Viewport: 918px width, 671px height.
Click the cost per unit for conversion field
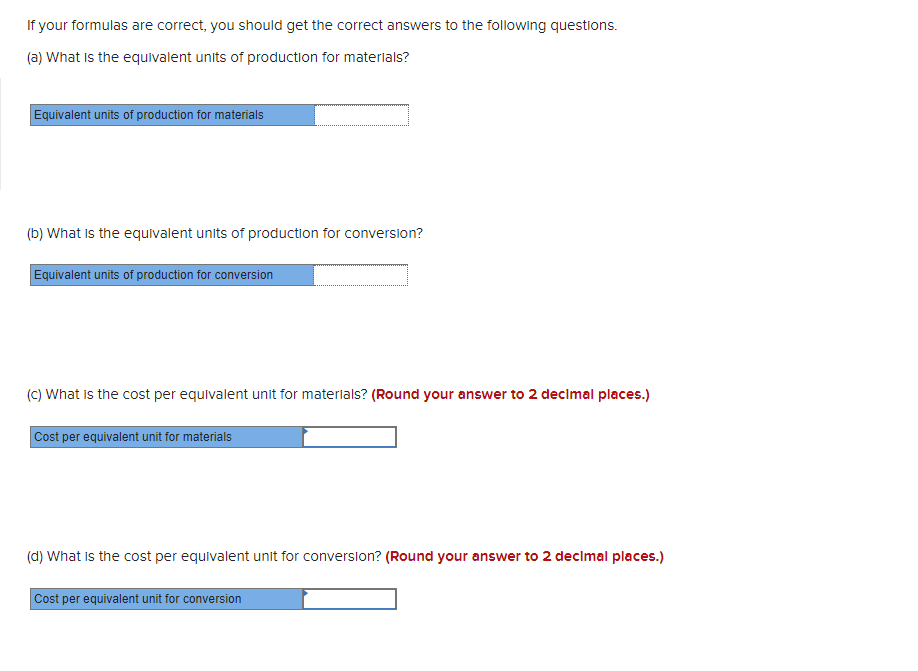tap(350, 598)
